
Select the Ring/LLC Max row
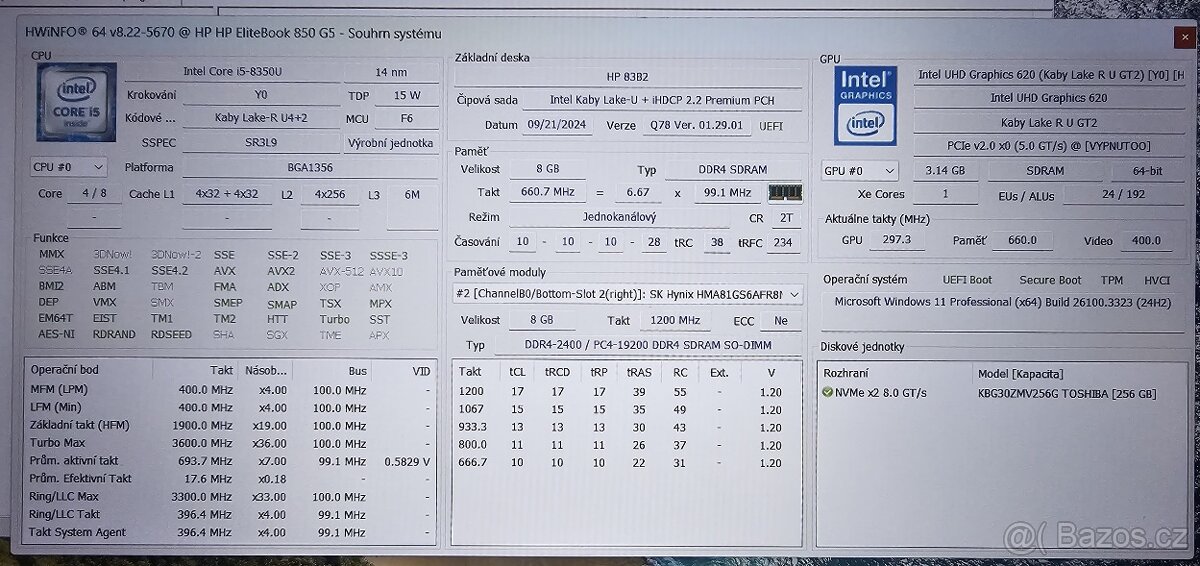231,497
